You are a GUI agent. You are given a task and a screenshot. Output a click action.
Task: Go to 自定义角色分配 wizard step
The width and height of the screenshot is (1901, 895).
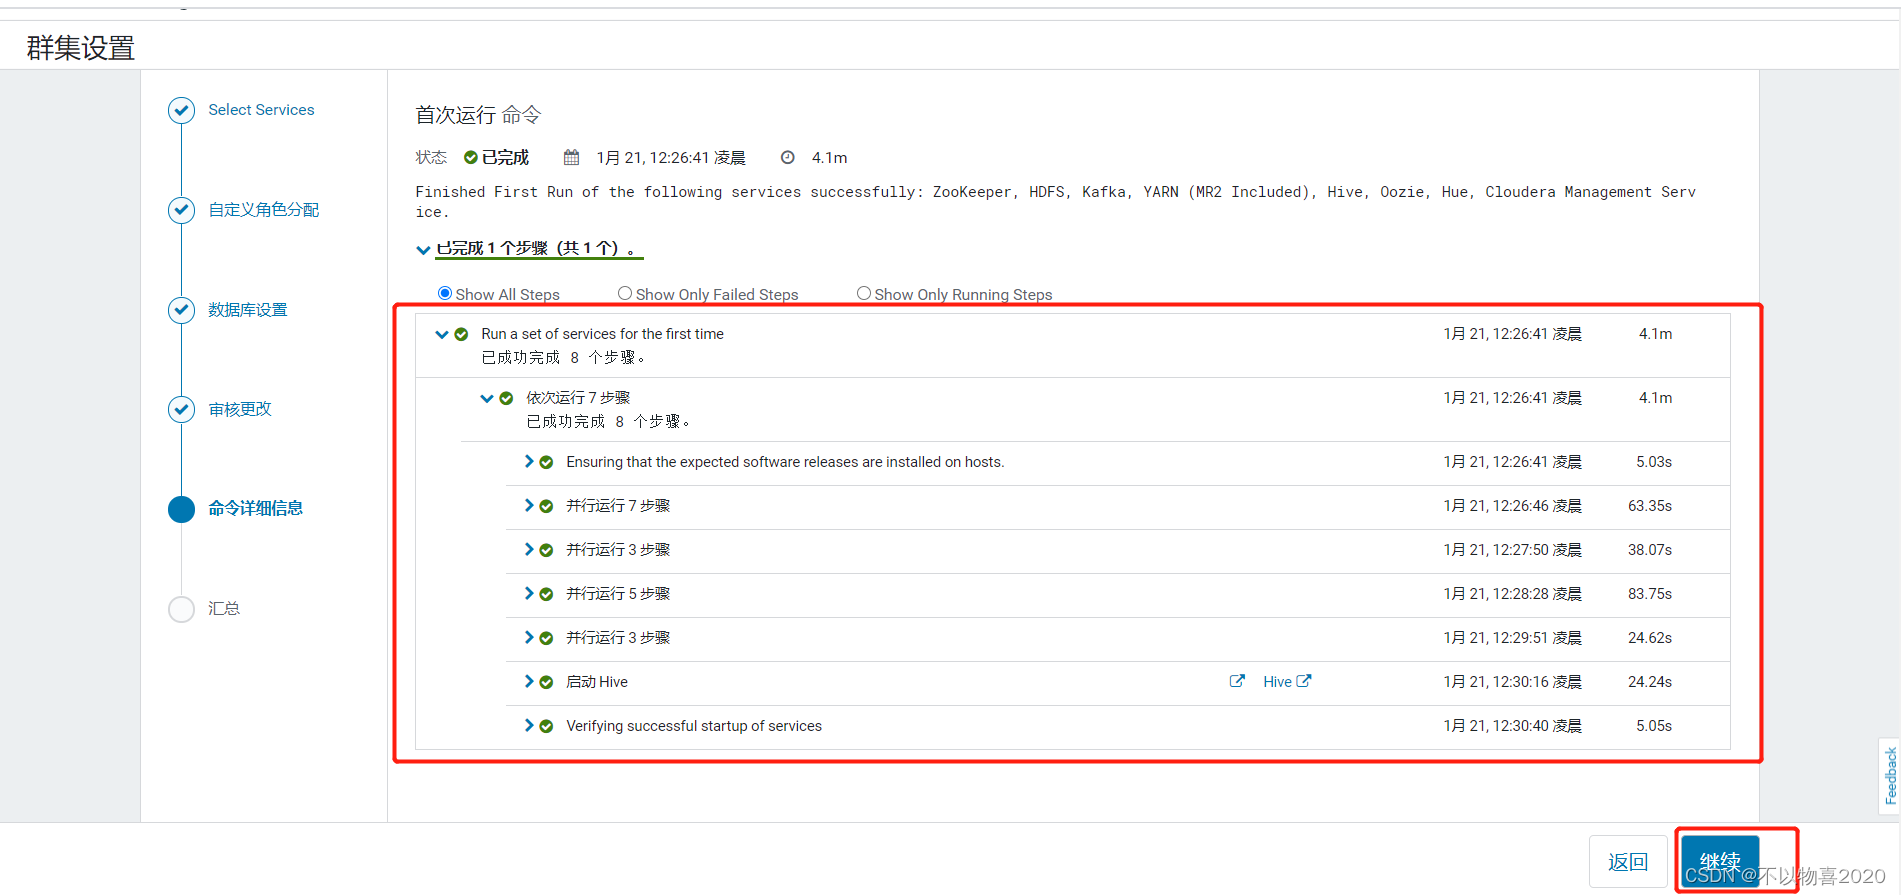[264, 210]
